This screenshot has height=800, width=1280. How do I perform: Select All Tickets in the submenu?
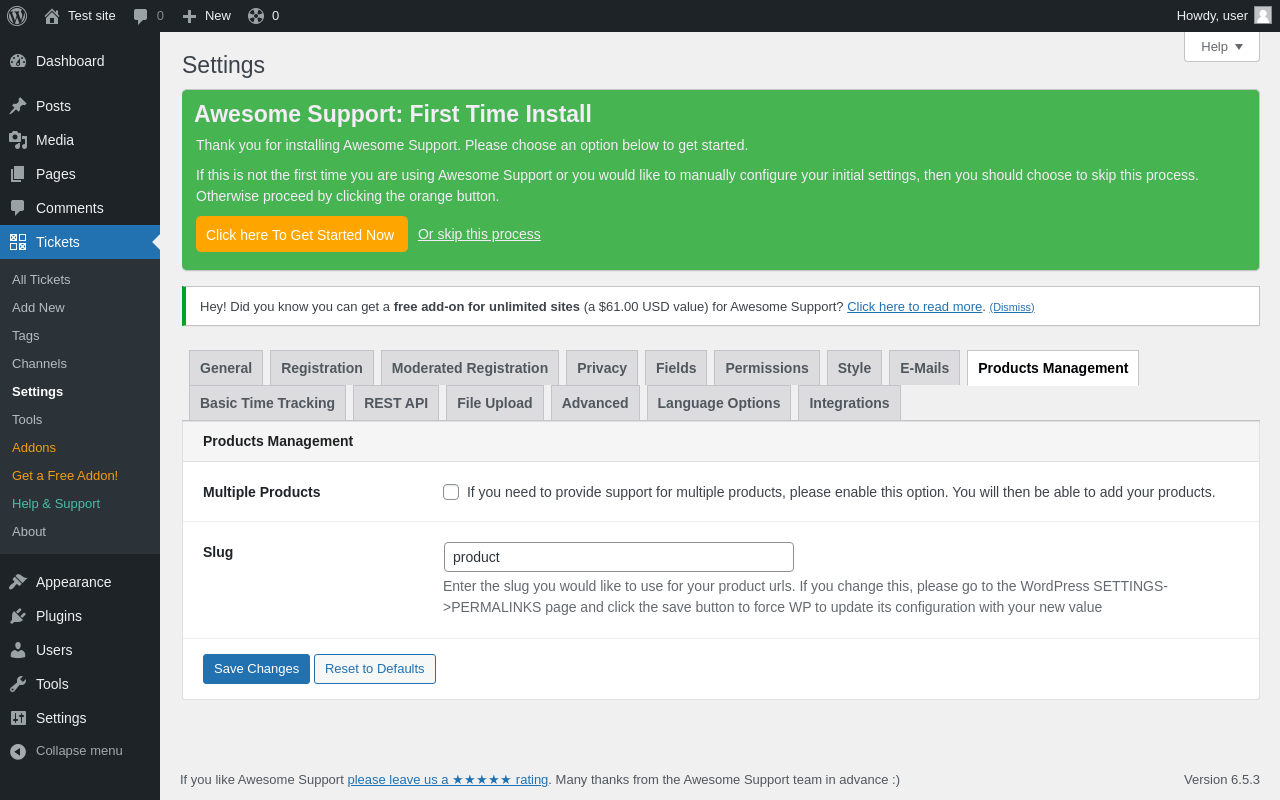click(41, 280)
